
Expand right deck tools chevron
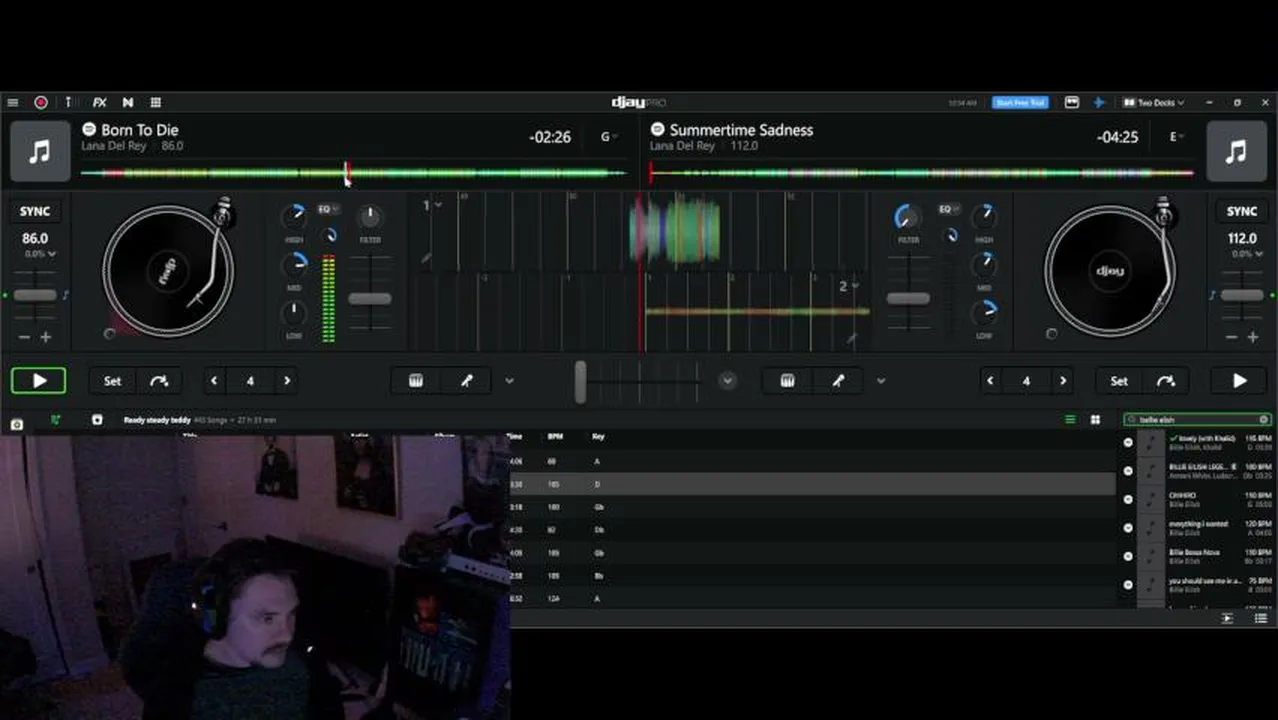pos(880,381)
